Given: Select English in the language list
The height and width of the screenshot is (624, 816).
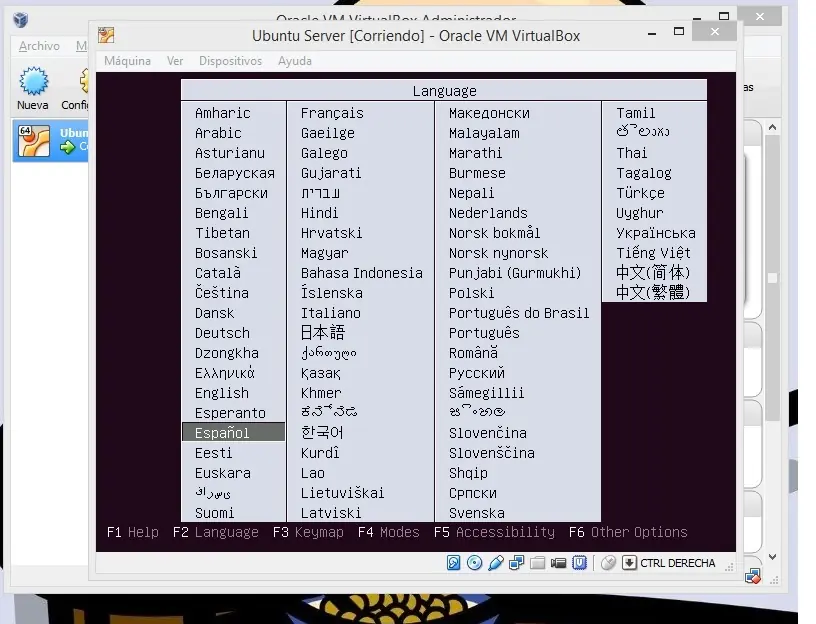Looking at the screenshot, I should (222, 393).
